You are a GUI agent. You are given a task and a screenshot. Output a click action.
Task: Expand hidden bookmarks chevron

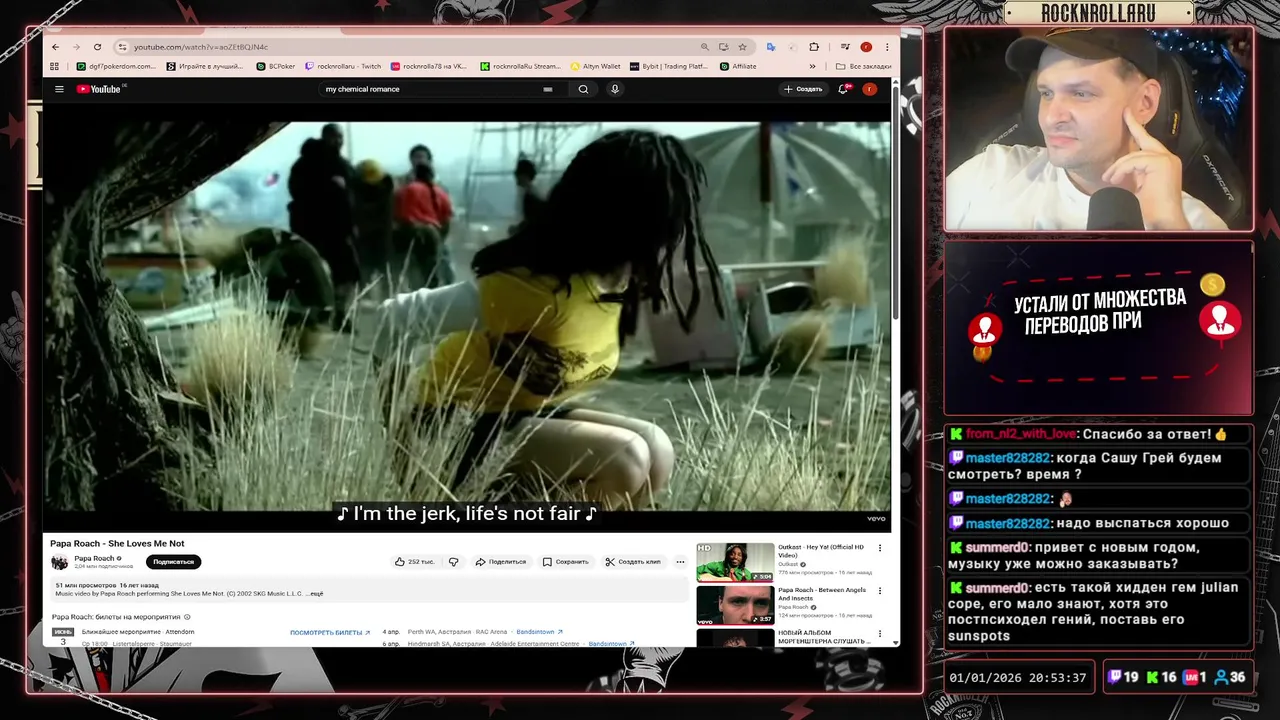pyautogui.click(x=812, y=66)
